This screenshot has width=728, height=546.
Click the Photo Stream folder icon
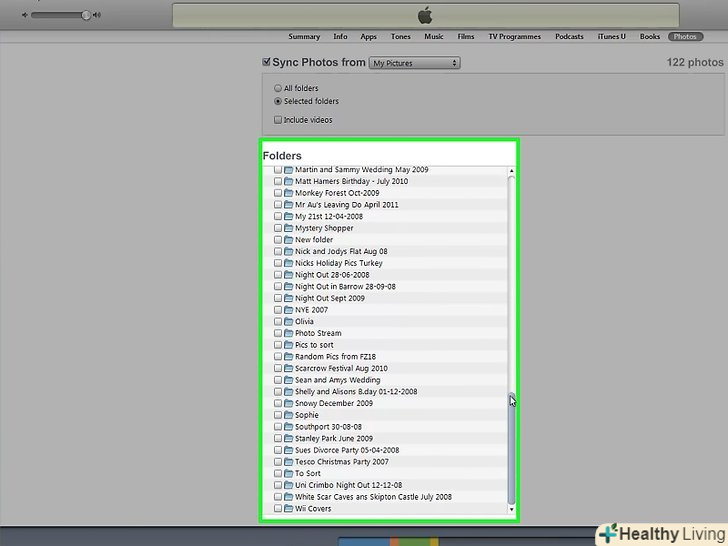(x=288, y=333)
